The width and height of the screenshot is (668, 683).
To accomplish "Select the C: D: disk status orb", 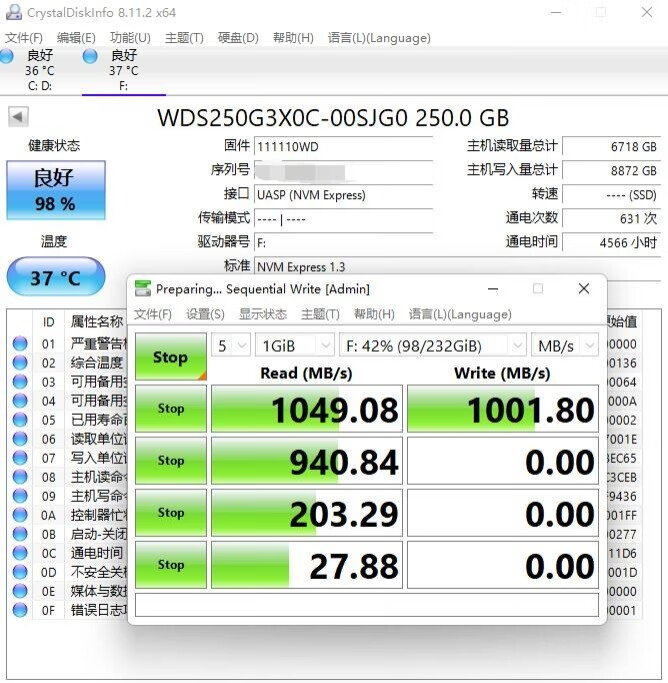I will [x=6, y=57].
